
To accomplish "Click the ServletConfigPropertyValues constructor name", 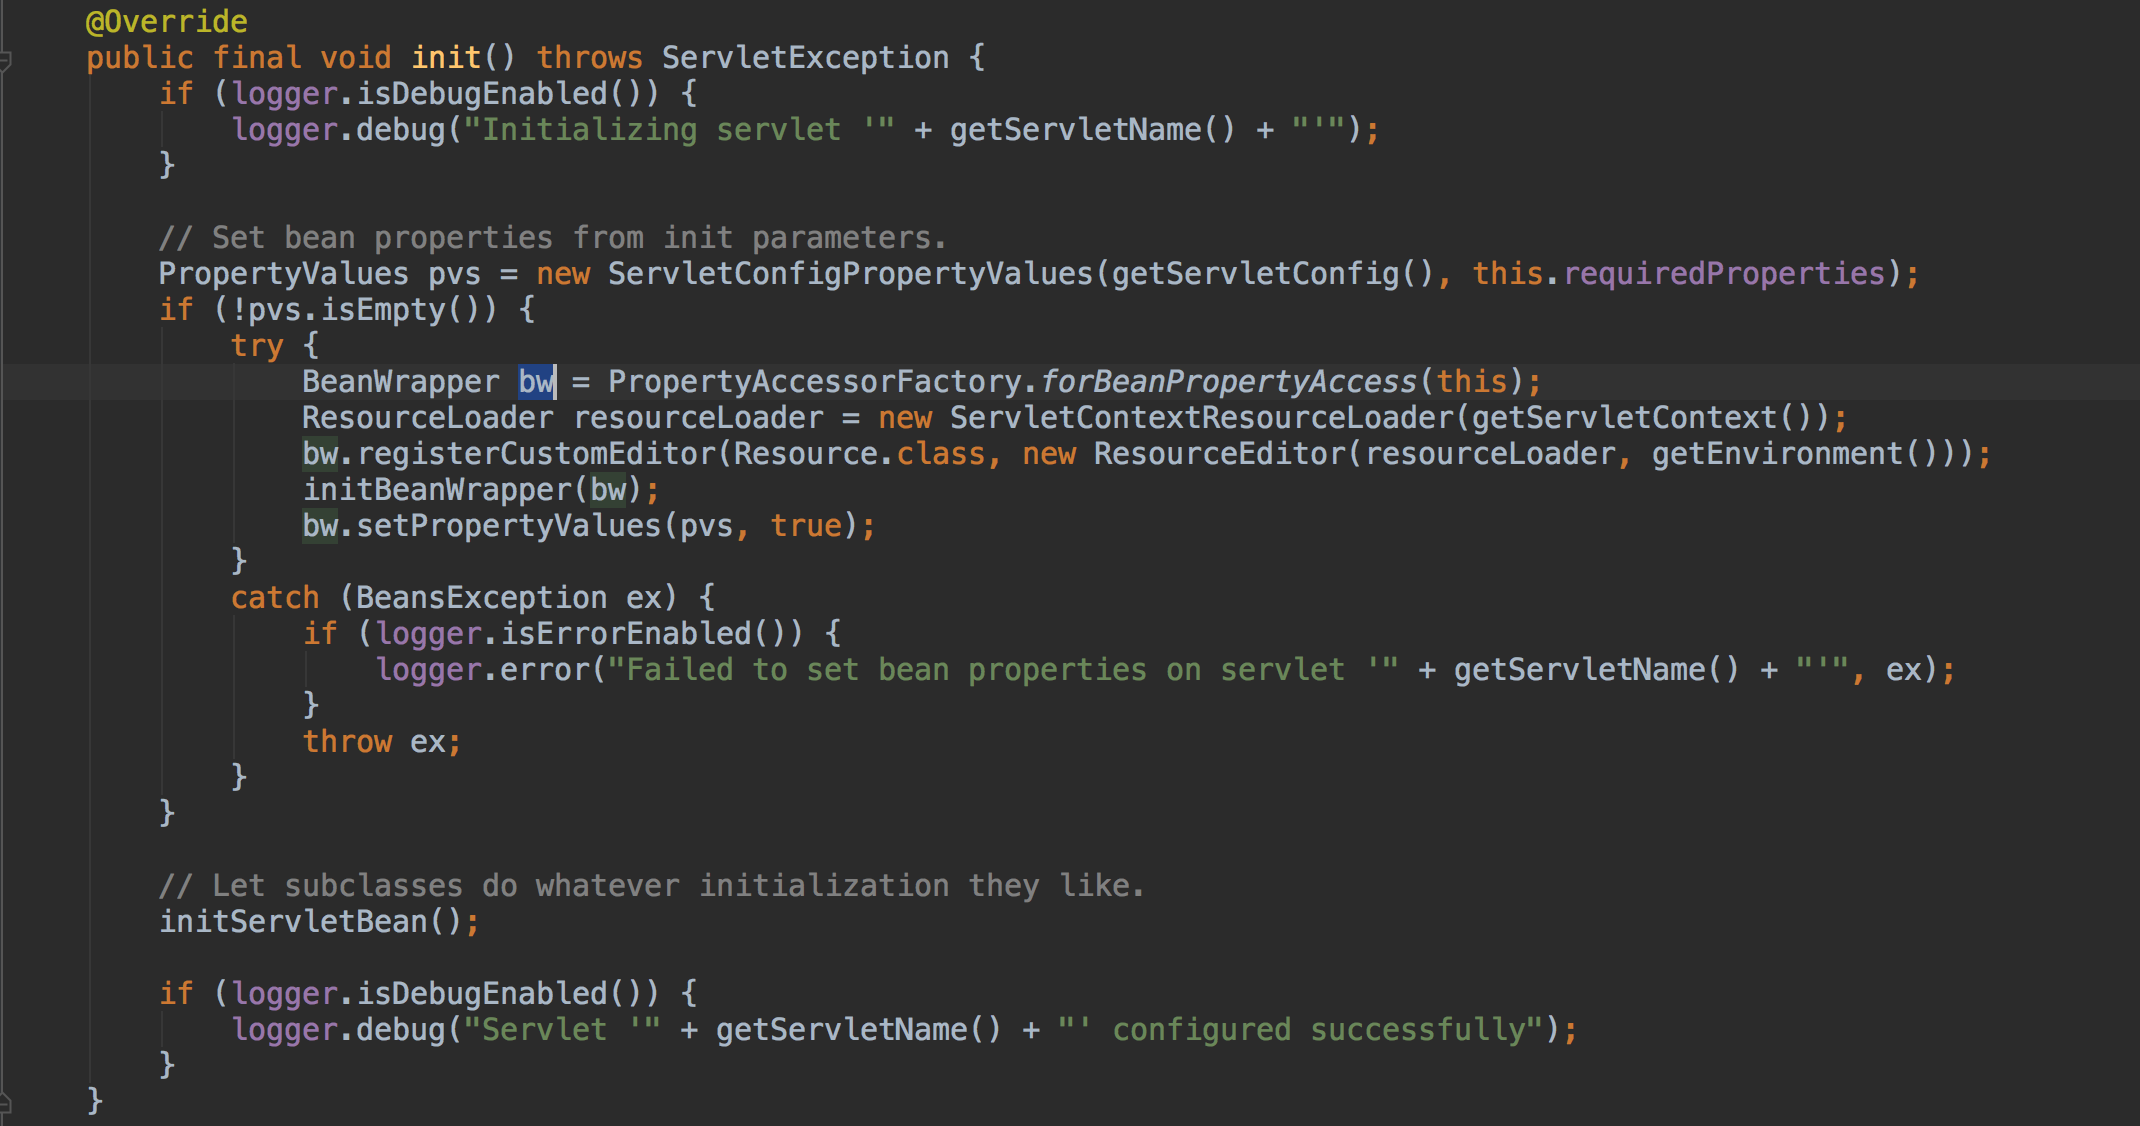I will 850,274.
